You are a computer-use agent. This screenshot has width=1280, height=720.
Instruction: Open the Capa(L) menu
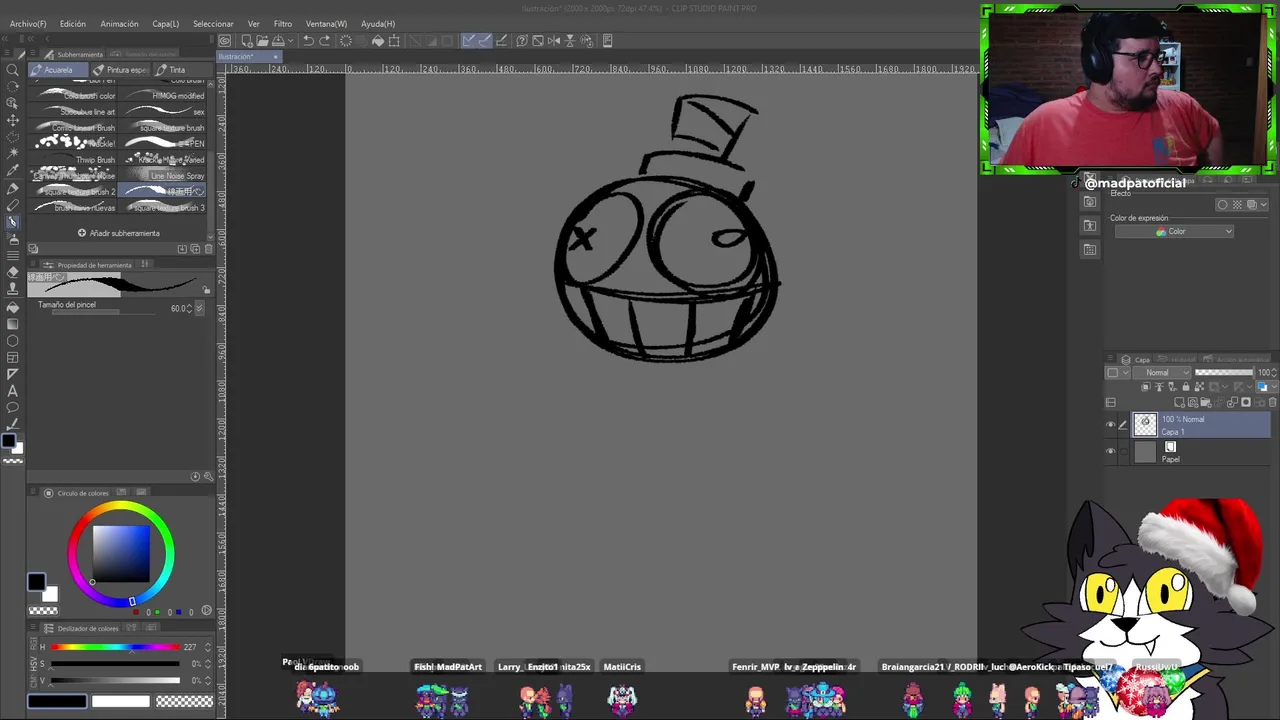[x=166, y=24]
